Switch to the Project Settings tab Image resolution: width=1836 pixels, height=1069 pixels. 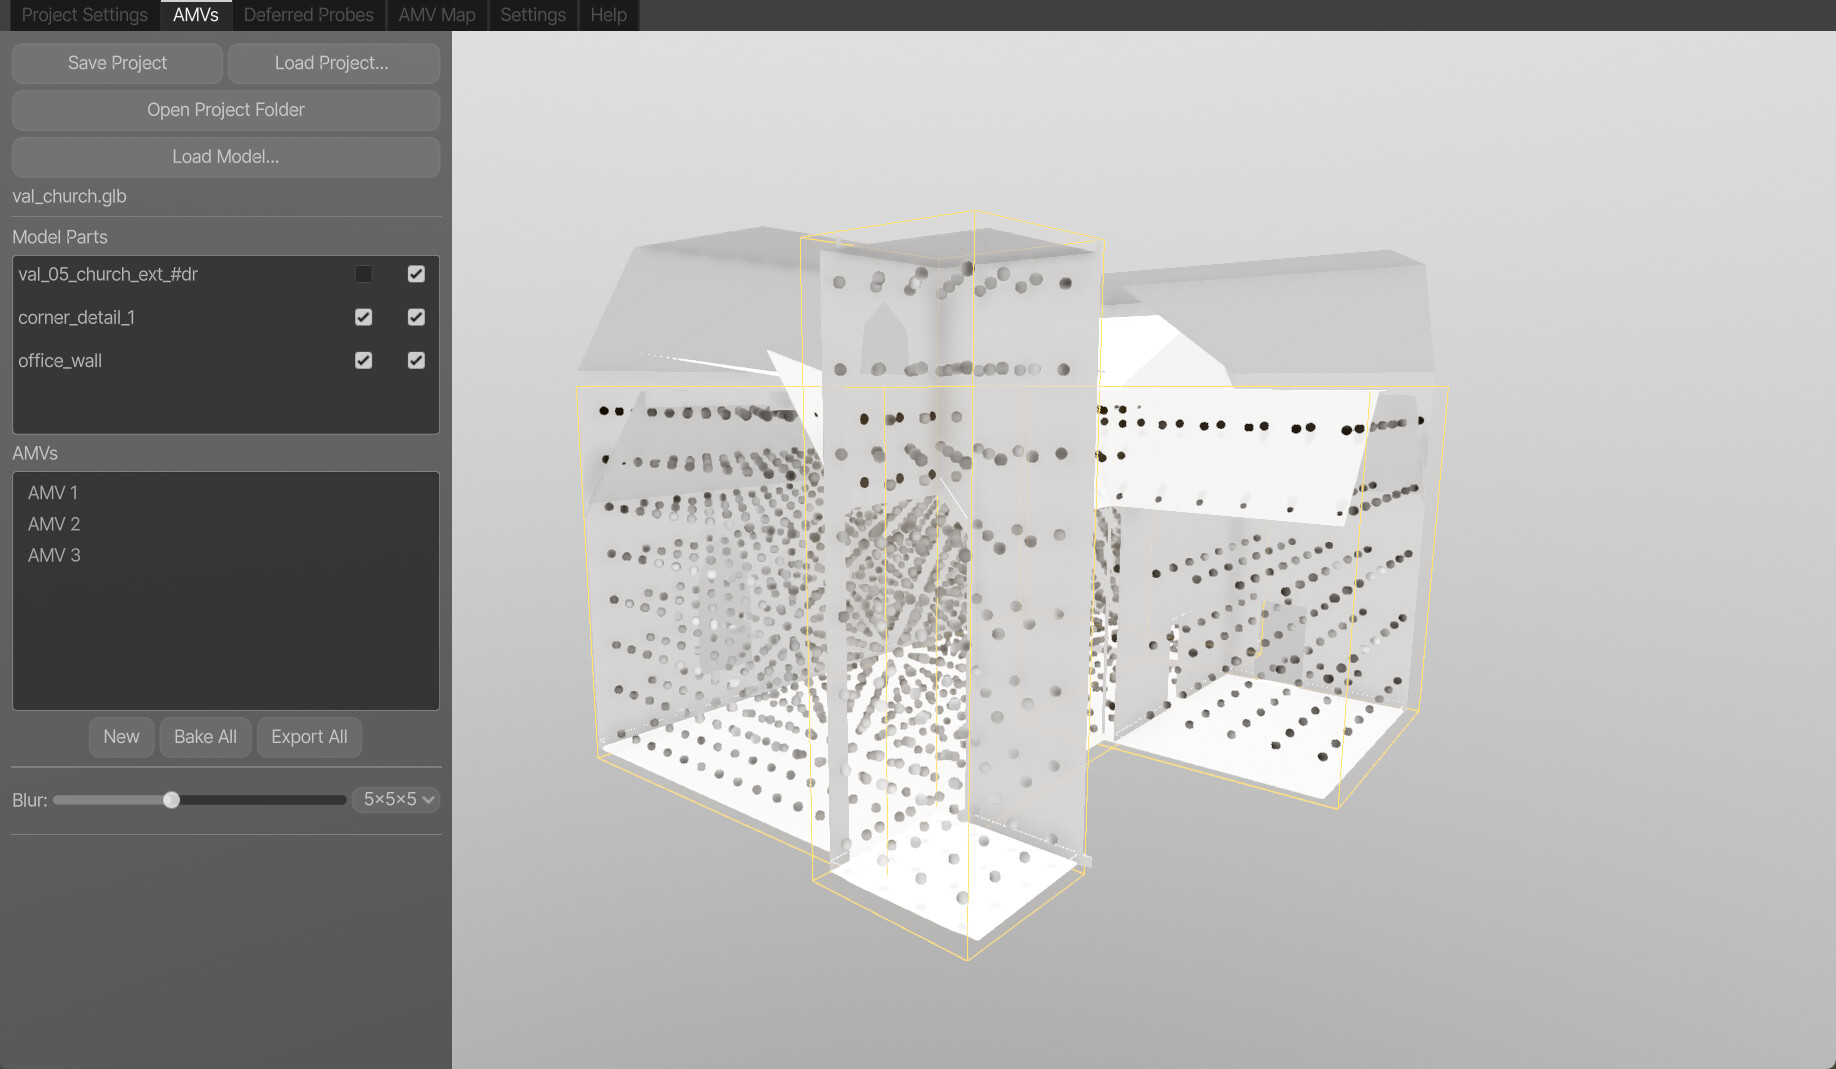tap(84, 15)
